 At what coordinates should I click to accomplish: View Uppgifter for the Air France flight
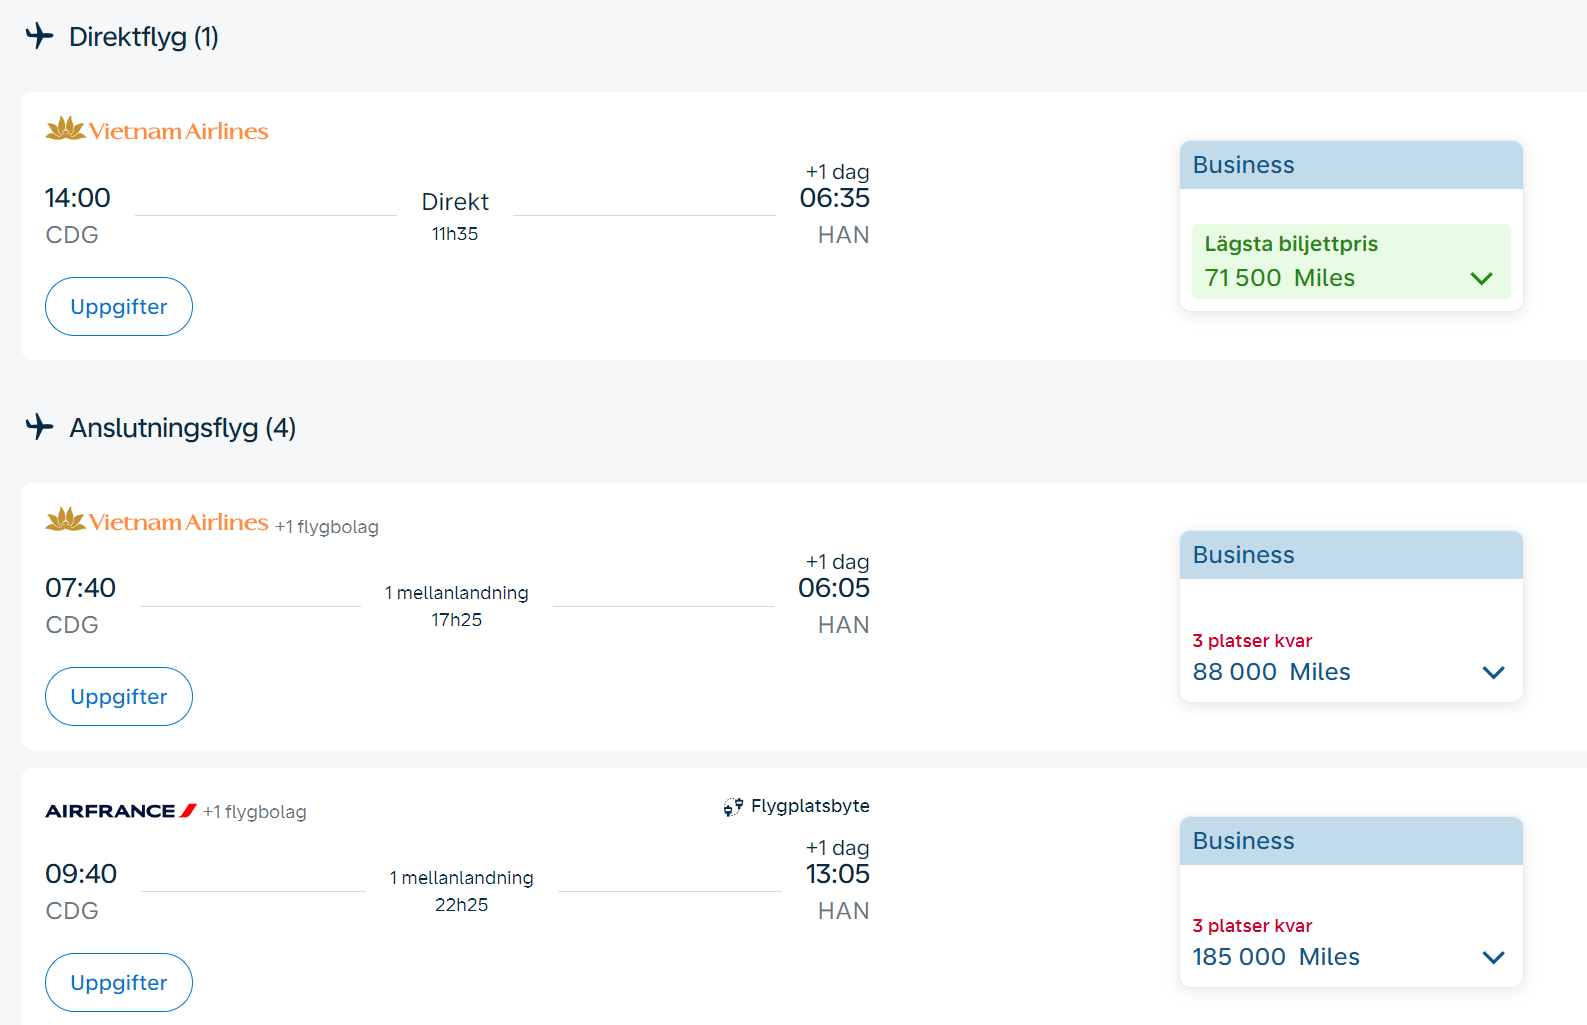pyautogui.click(x=119, y=983)
